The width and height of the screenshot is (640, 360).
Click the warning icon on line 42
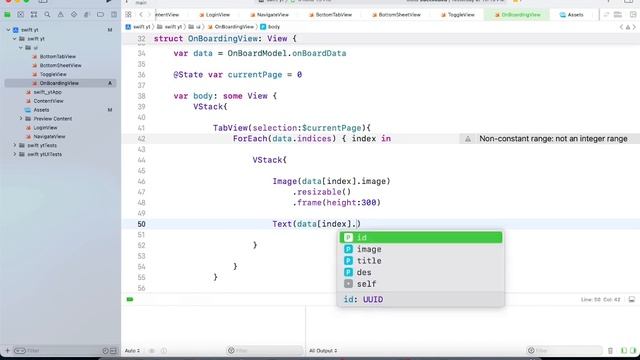468,139
